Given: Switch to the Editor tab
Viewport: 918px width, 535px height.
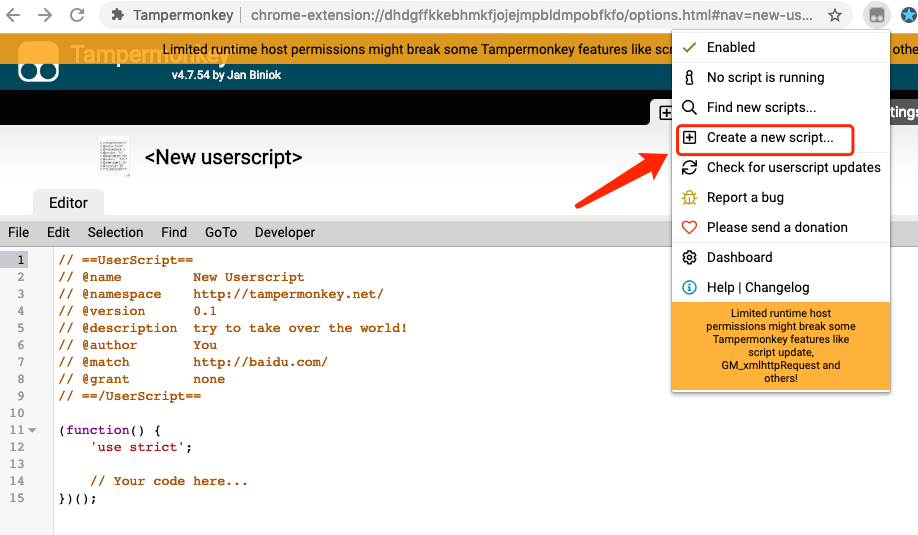Looking at the screenshot, I should pos(68,203).
